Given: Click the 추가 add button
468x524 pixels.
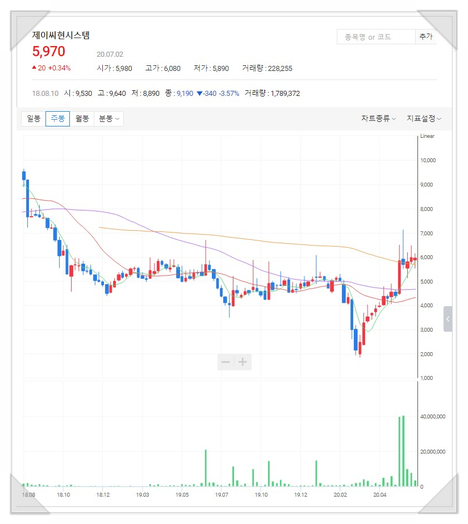Looking at the screenshot, I should [426, 37].
